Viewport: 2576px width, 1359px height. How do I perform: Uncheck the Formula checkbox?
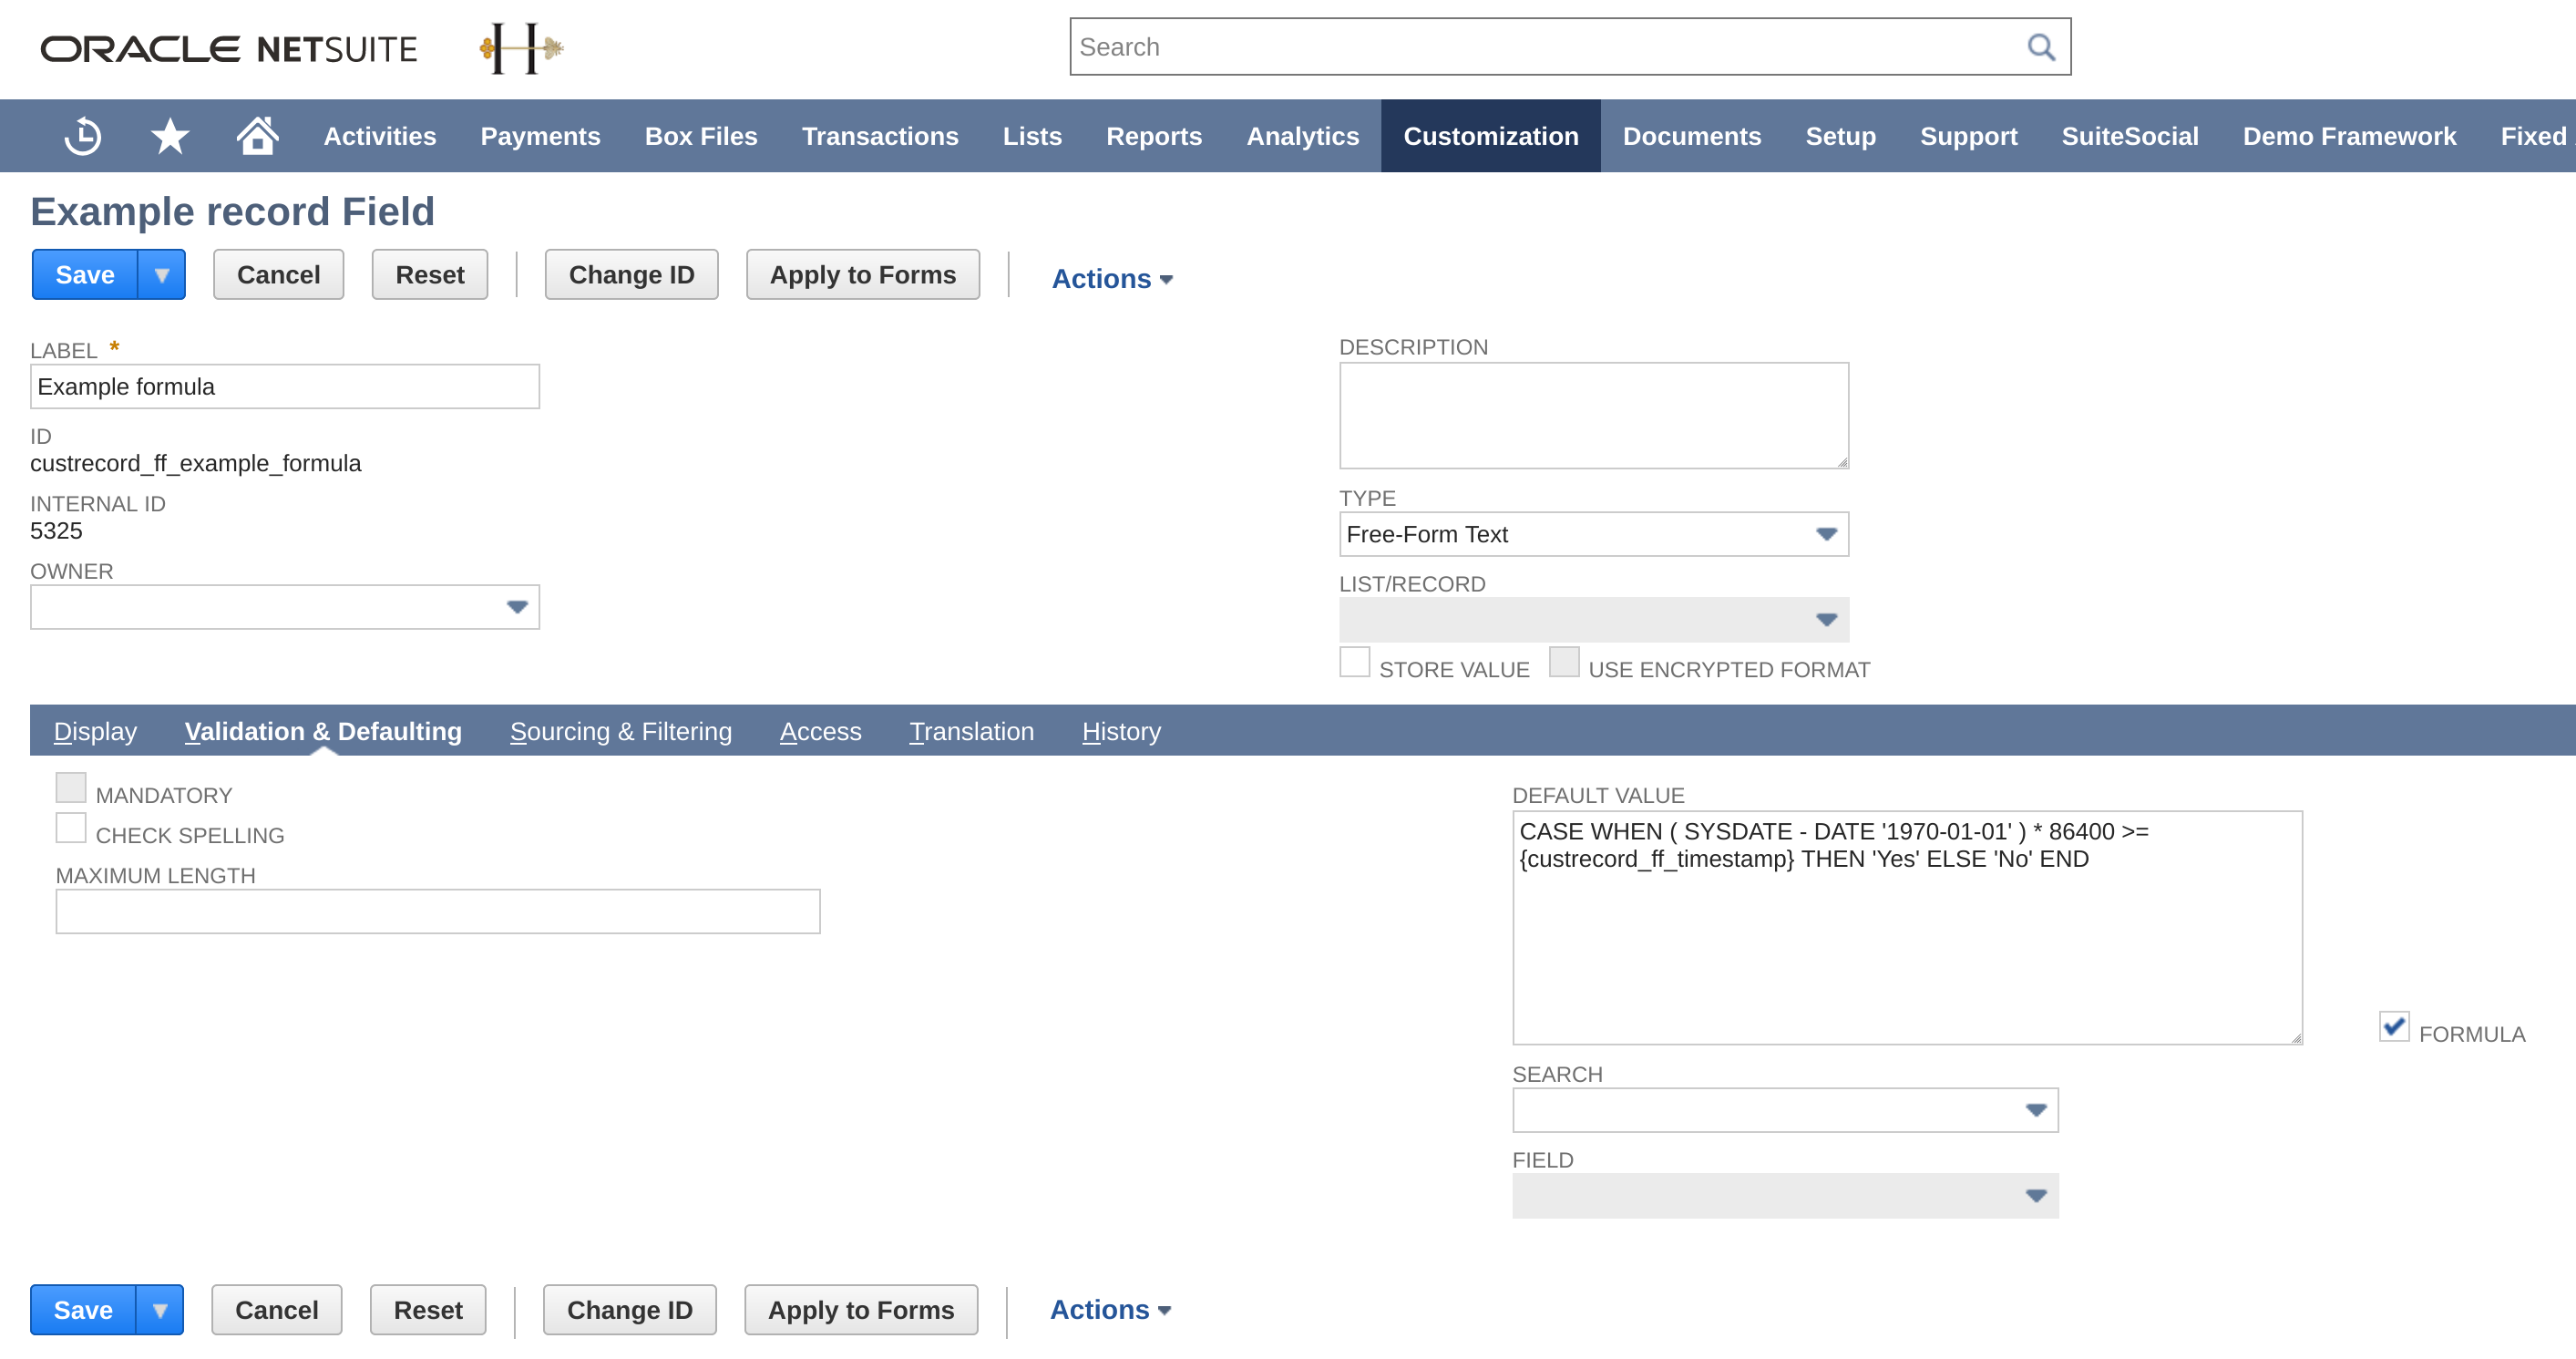tap(2393, 1027)
